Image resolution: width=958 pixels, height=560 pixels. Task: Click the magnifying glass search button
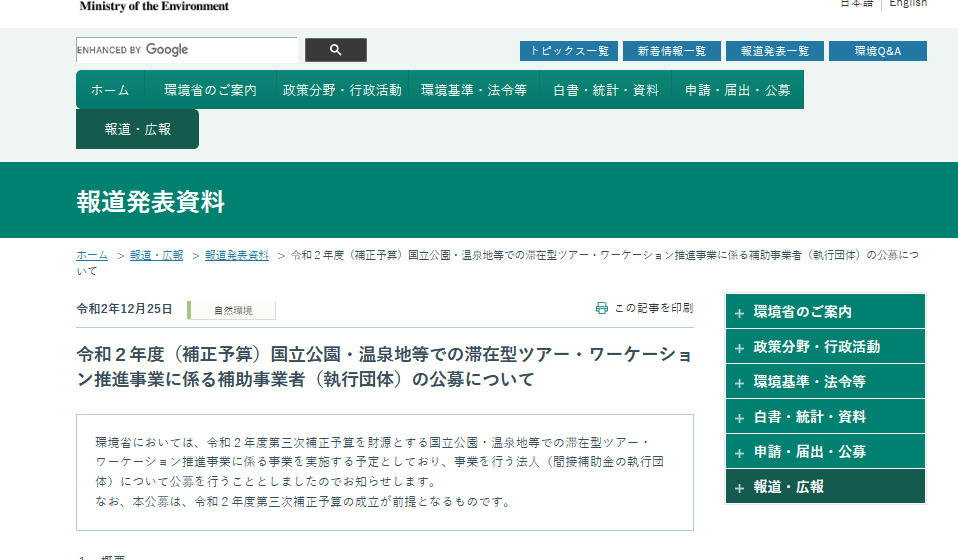coord(335,50)
